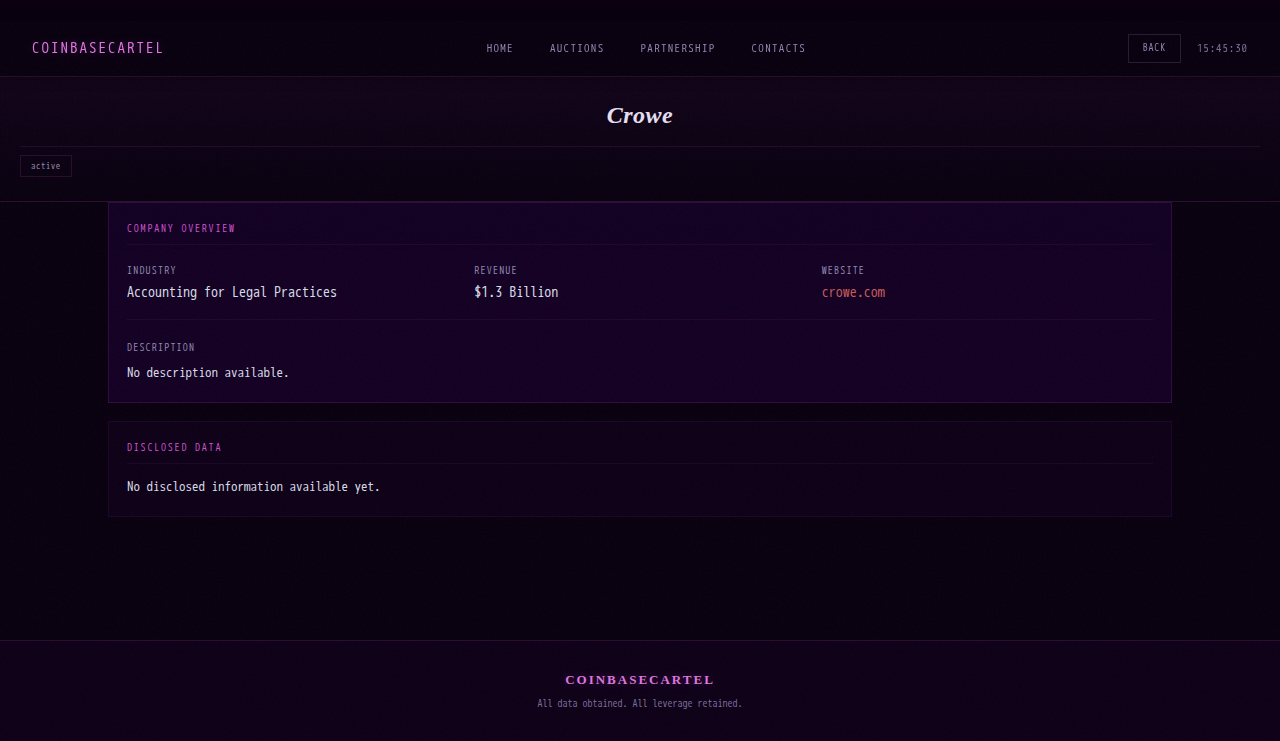Click the WEBSITE field label
This screenshot has width=1280, height=741.
(843, 271)
